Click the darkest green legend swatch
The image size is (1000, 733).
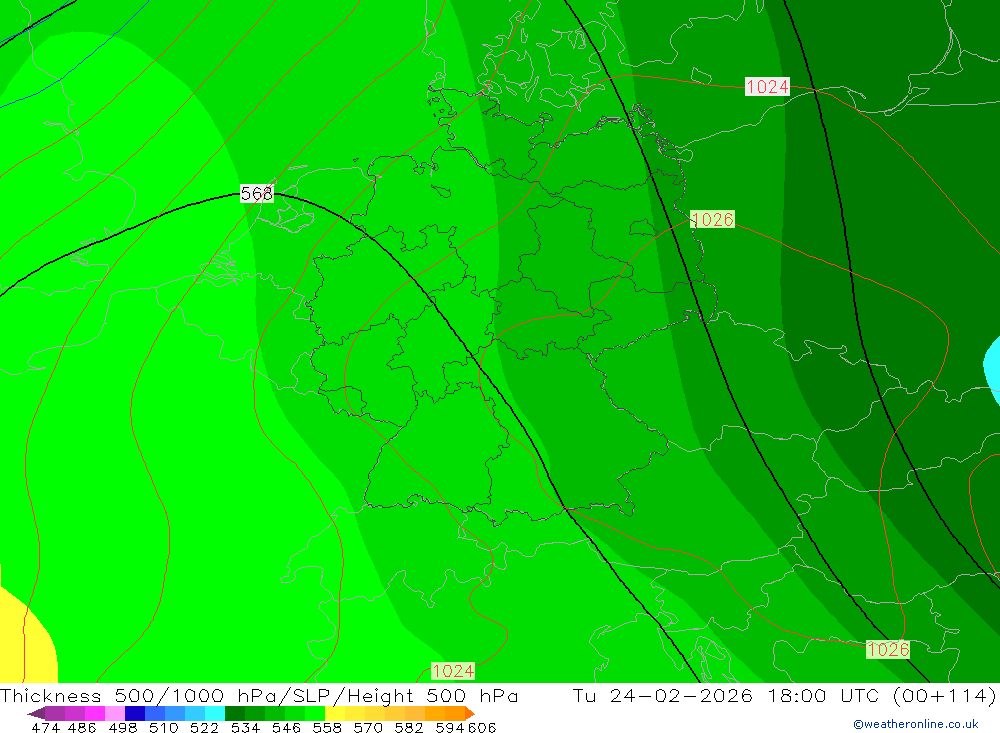click(x=235, y=713)
